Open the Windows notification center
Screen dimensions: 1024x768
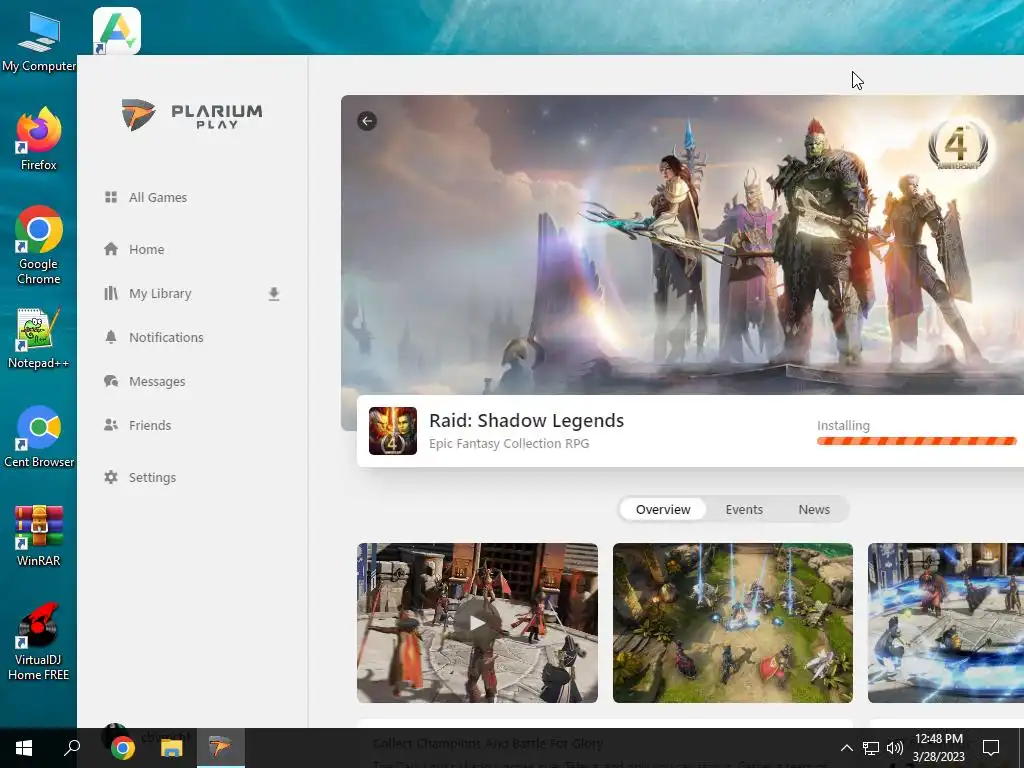991,748
